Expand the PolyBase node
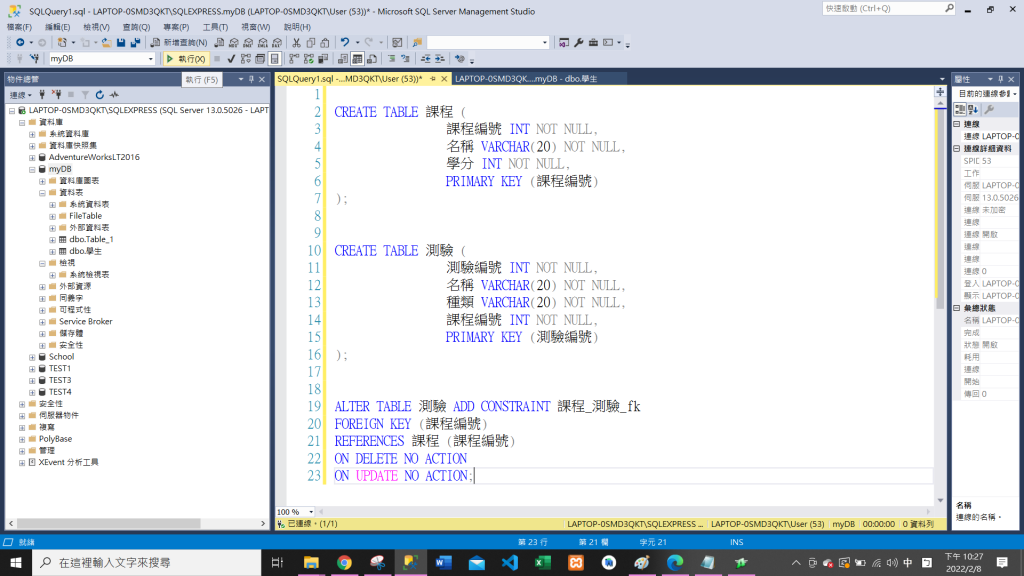 [22, 440]
